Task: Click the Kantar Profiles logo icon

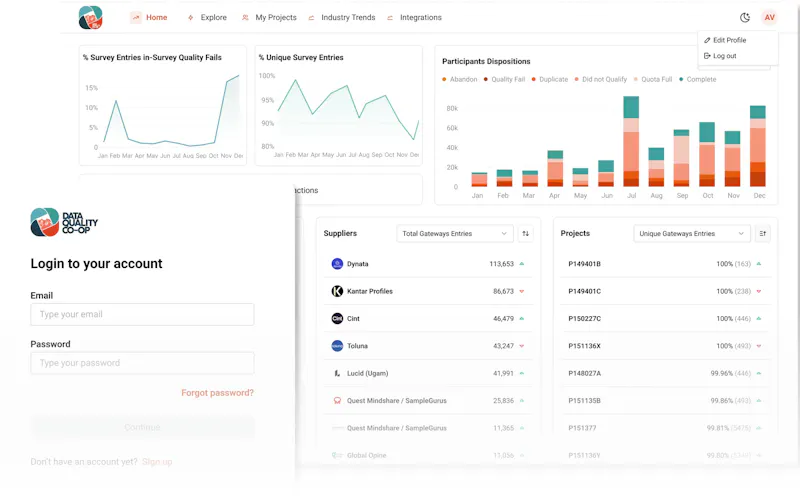Action: tap(337, 291)
